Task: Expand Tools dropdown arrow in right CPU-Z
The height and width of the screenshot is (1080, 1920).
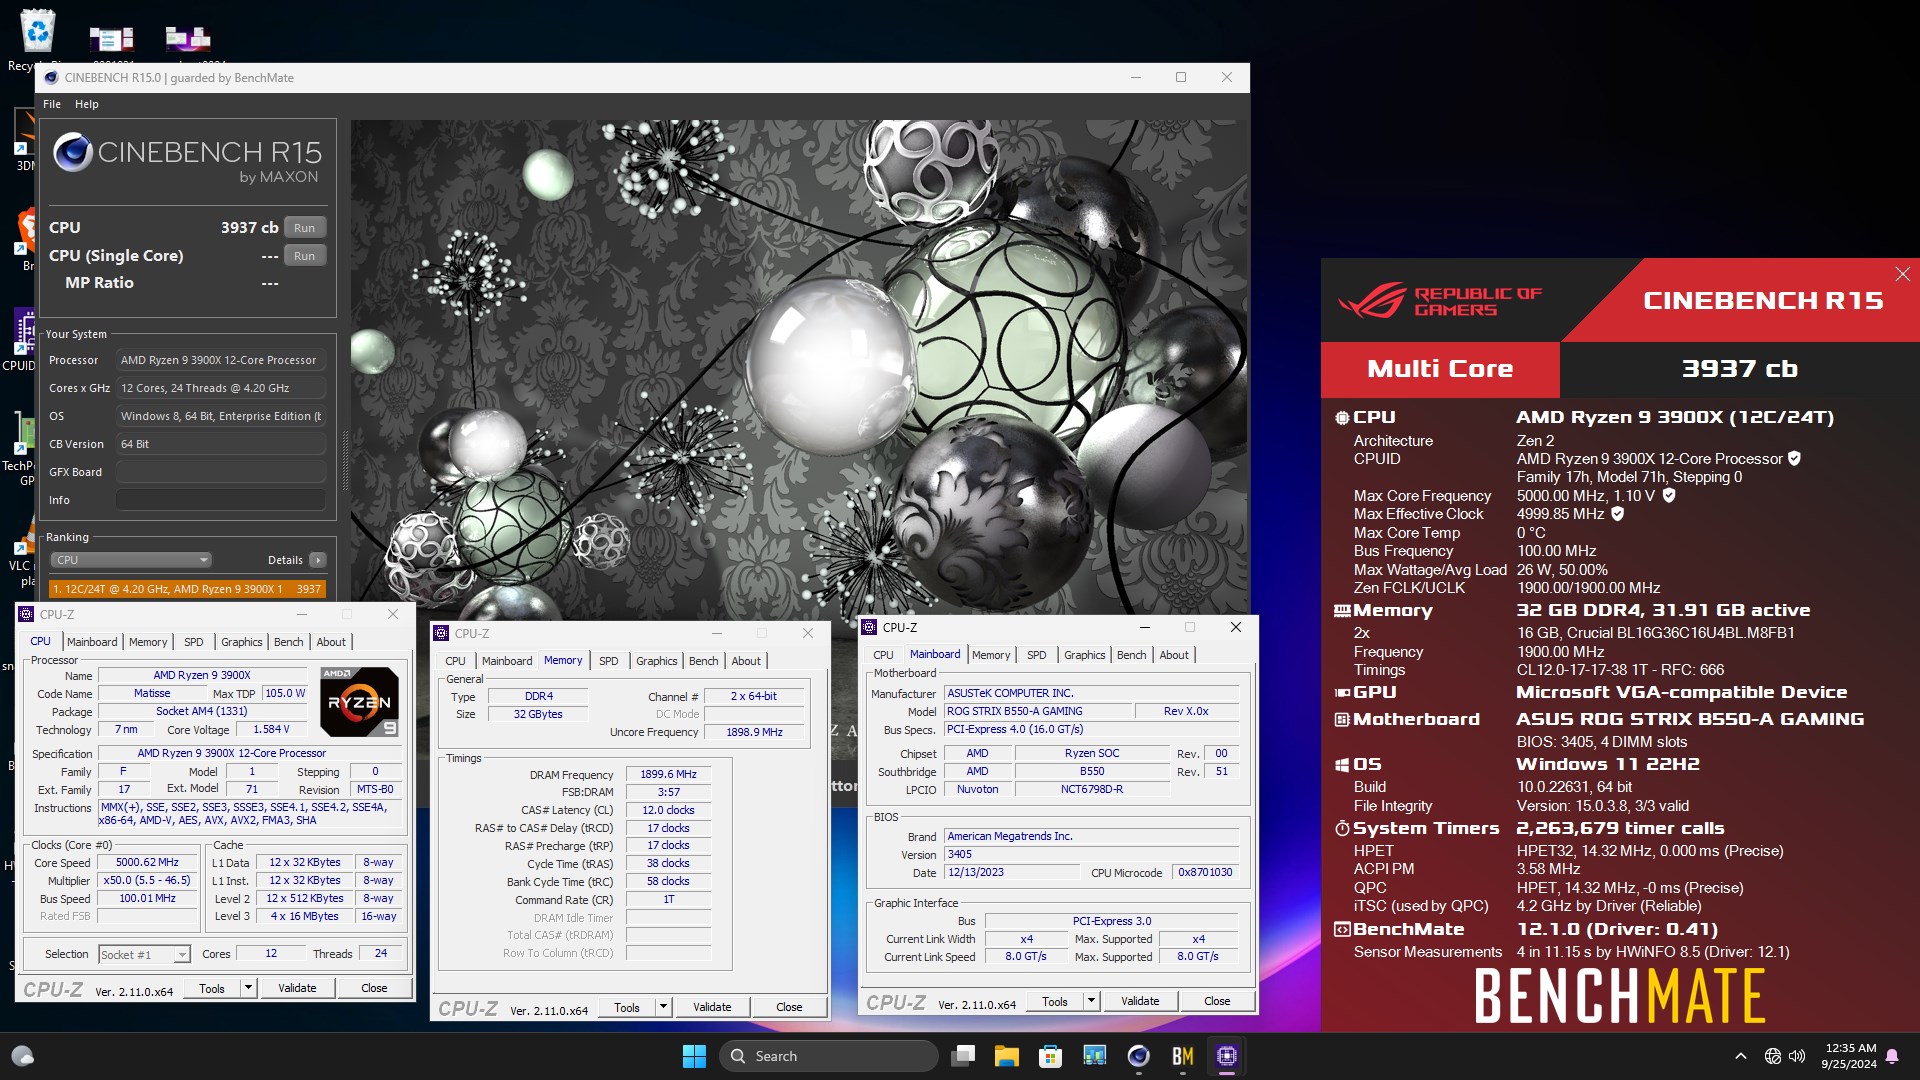Action: coord(1091,1001)
